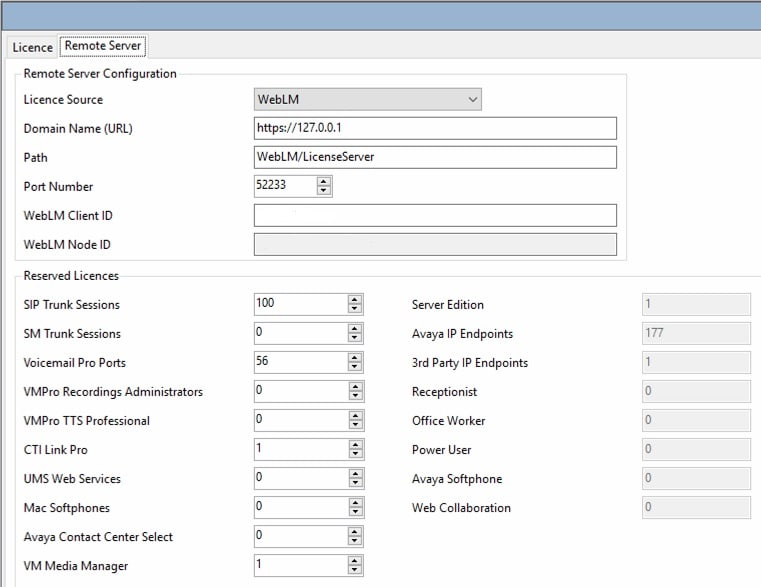Click the Avaya IP Endpoints label
Image resolution: width=761 pixels, height=587 pixels.
pyautogui.click(x=462, y=334)
